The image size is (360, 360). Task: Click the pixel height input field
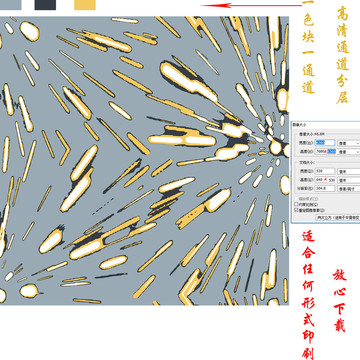point(325,152)
